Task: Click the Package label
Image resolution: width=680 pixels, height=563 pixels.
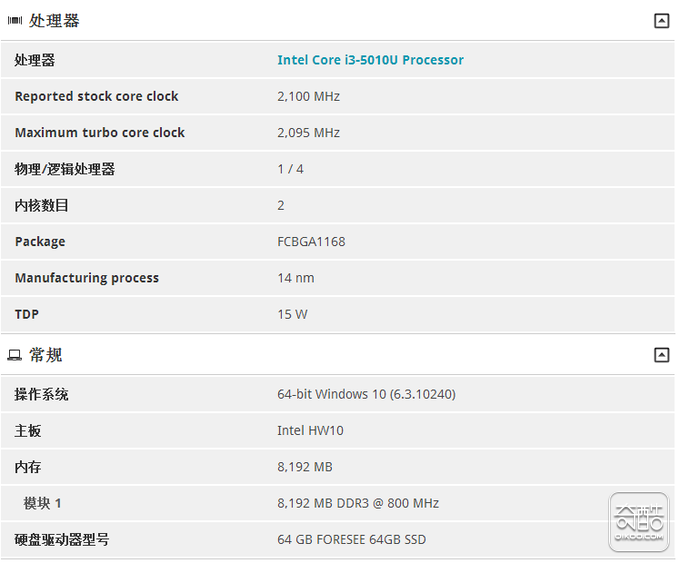Action: click(x=40, y=242)
